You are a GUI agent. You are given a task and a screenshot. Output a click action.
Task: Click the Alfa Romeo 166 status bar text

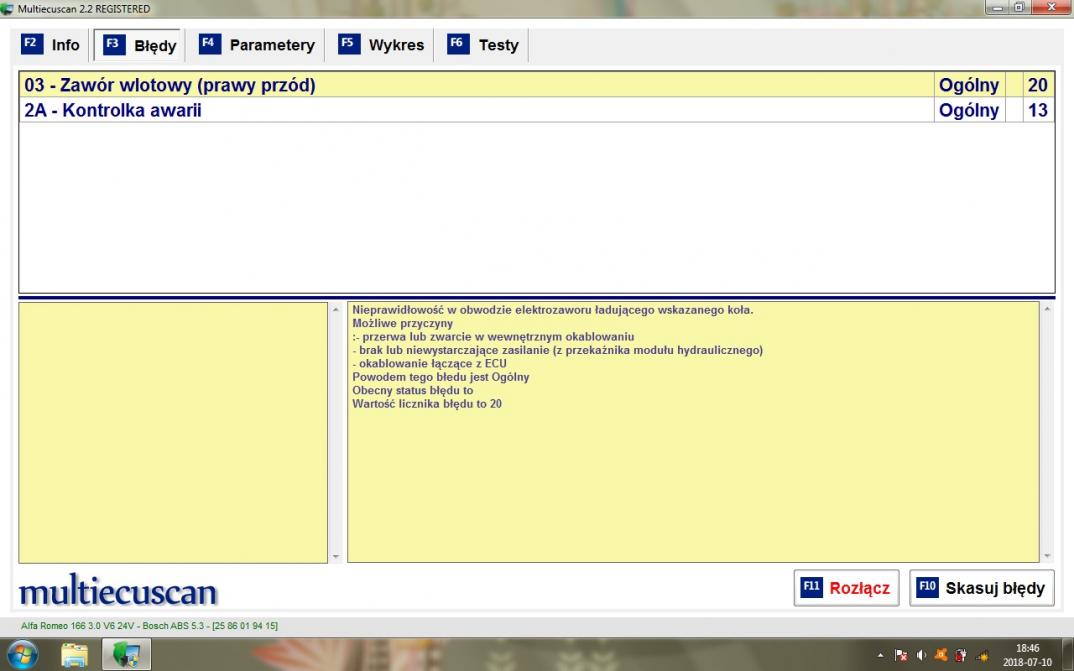149,626
